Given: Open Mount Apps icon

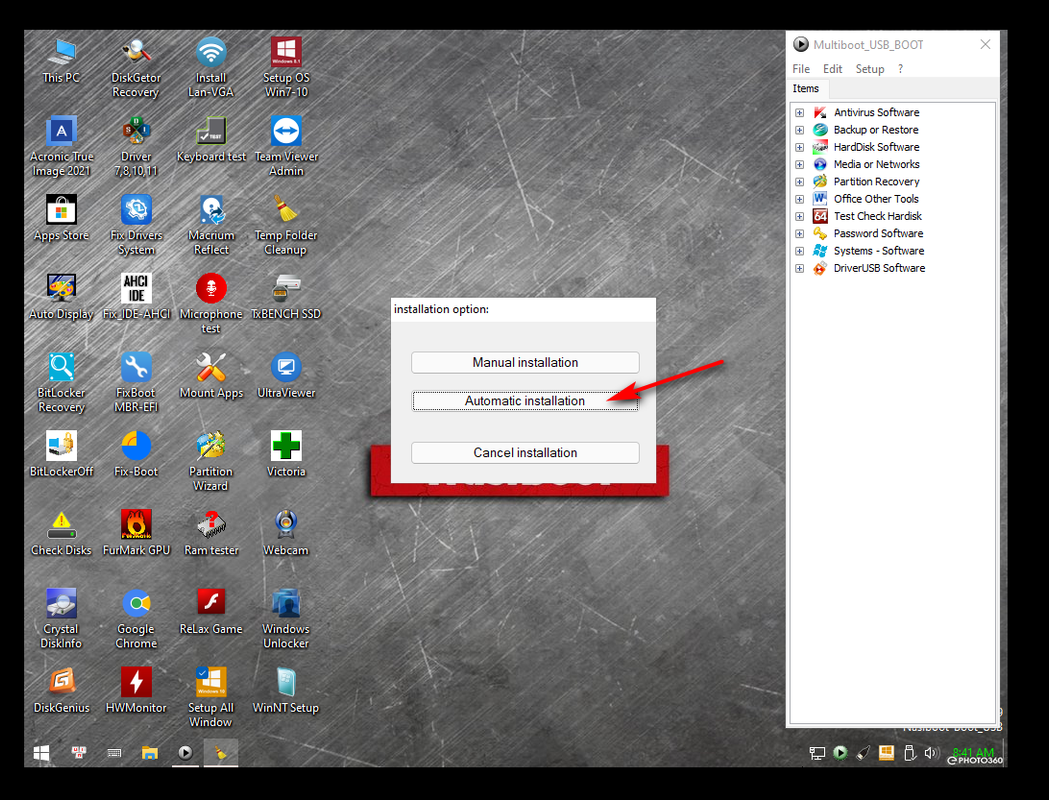Looking at the screenshot, I should (x=211, y=376).
